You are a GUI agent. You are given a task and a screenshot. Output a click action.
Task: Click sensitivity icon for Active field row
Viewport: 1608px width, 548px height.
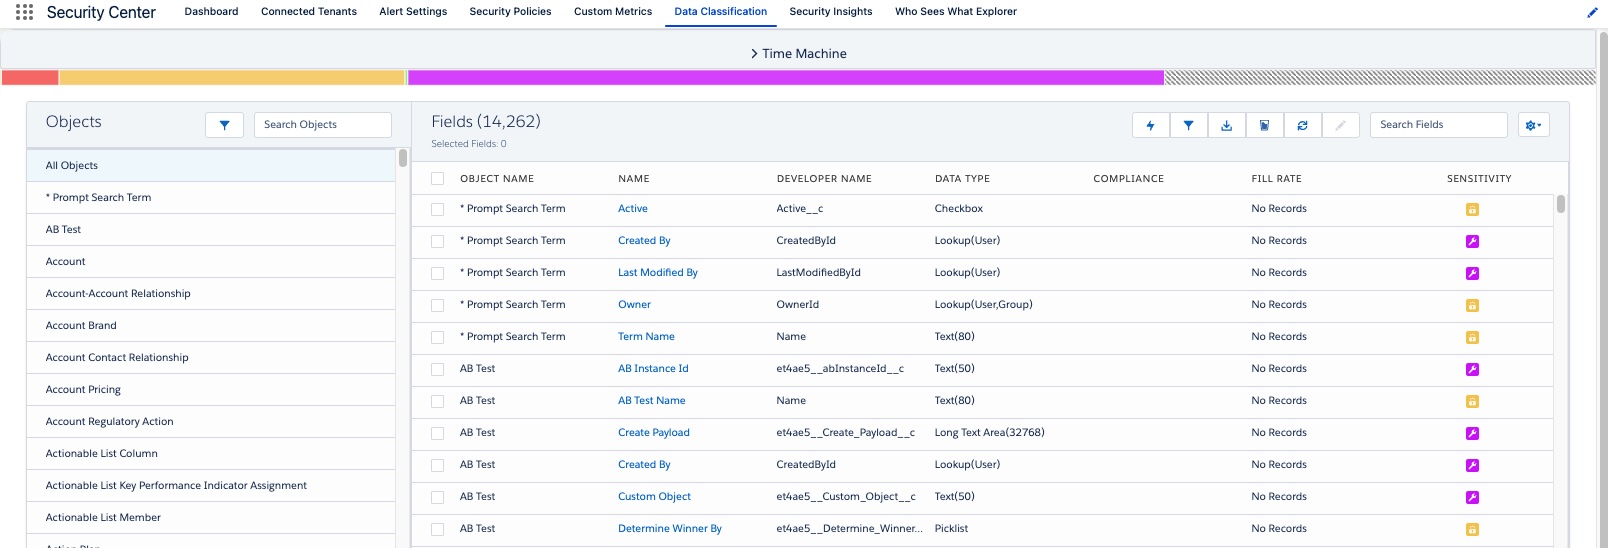[1472, 209]
